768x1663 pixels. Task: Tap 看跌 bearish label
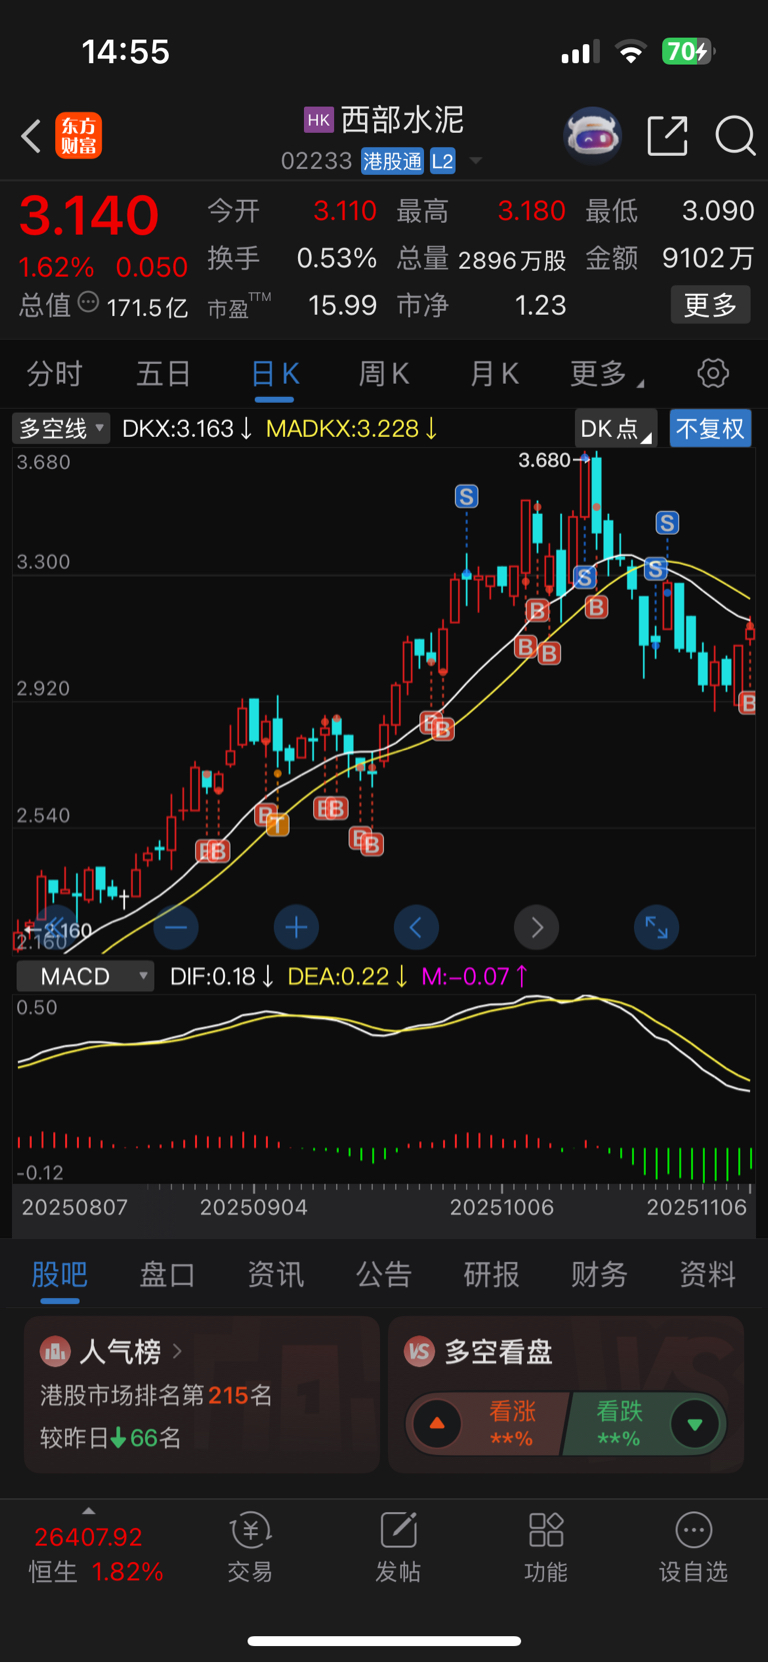point(619,1411)
